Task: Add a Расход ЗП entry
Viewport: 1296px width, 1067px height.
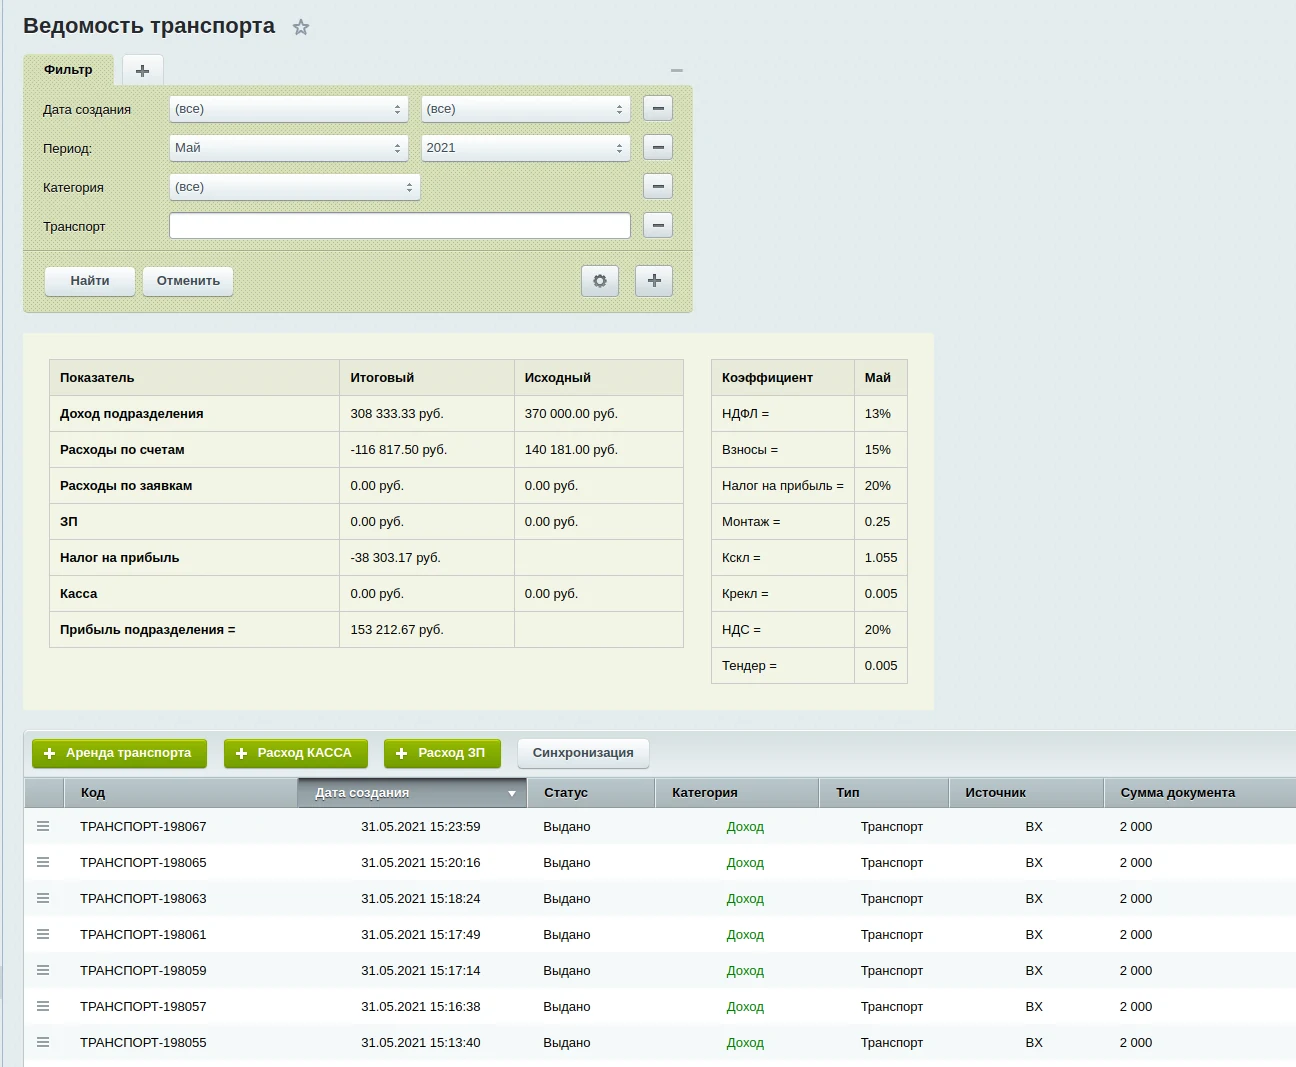Action: [x=442, y=753]
